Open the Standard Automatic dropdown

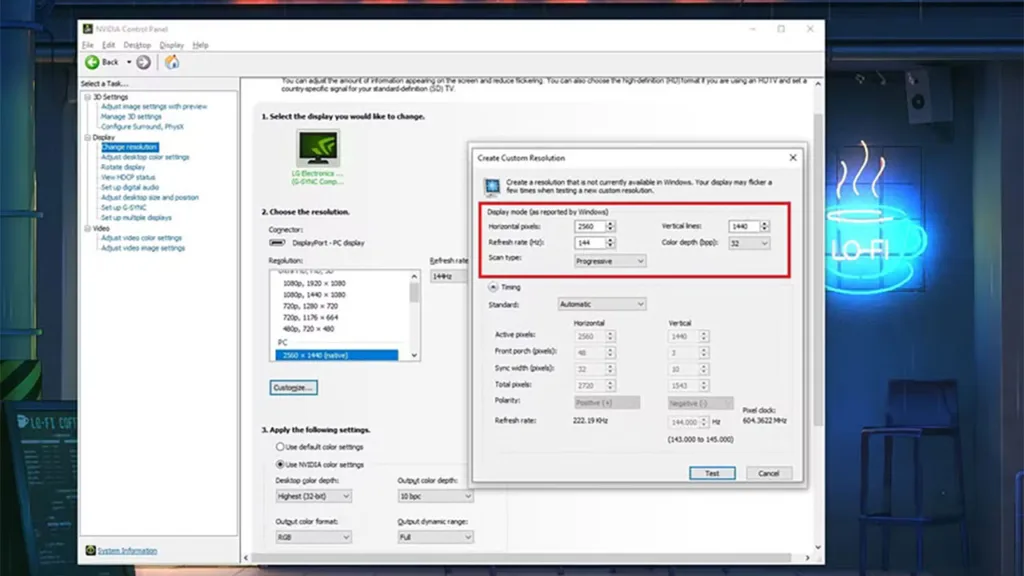pyautogui.click(x=601, y=304)
